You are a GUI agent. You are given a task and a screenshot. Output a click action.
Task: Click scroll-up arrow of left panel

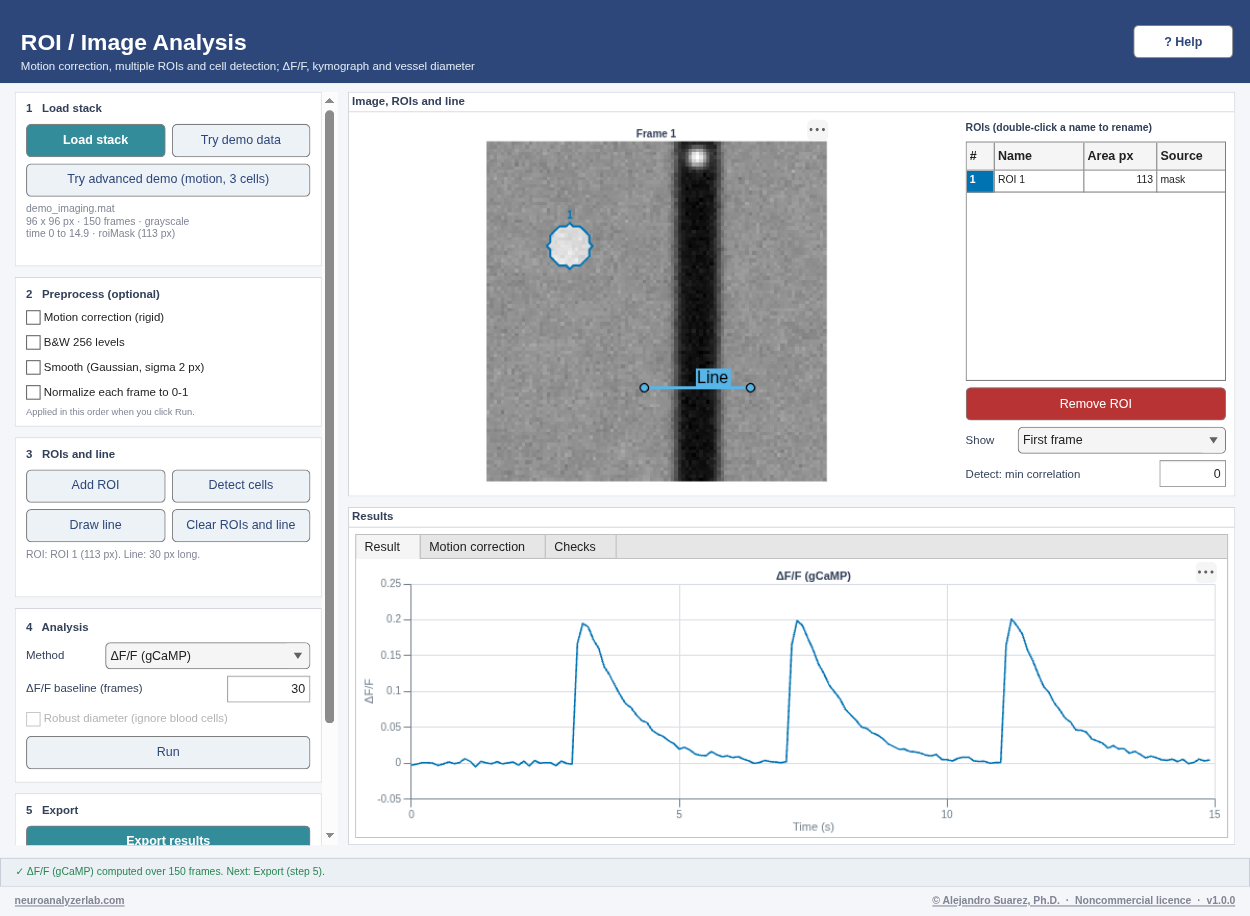(329, 100)
